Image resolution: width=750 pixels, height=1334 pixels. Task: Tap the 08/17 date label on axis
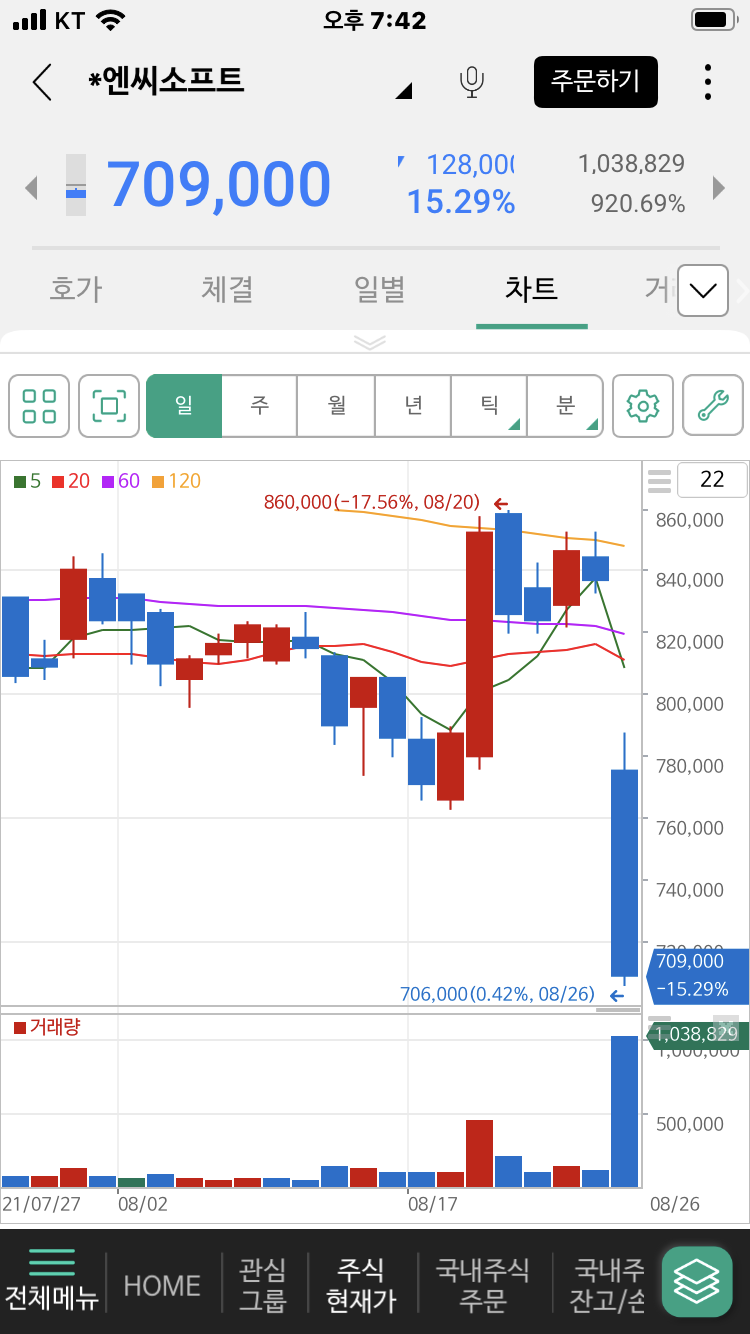pyautogui.click(x=432, y=1204)
